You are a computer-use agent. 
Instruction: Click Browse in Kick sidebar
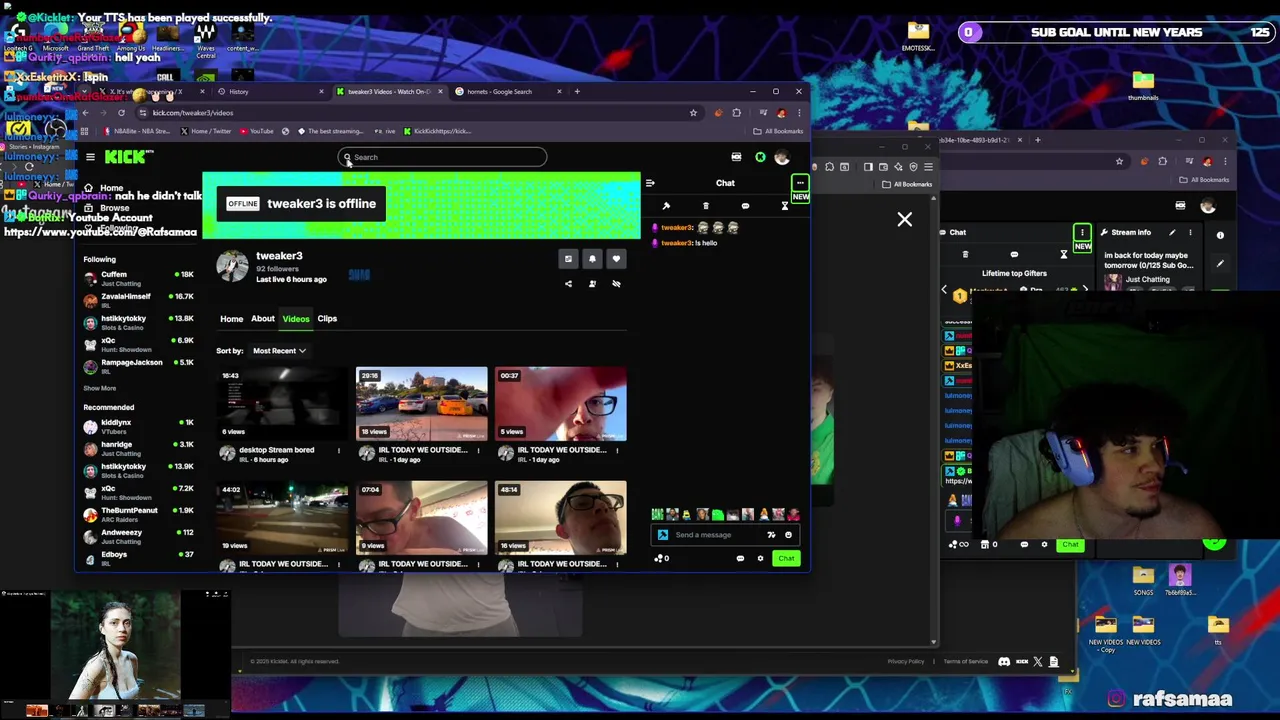[x=105, y=208]
